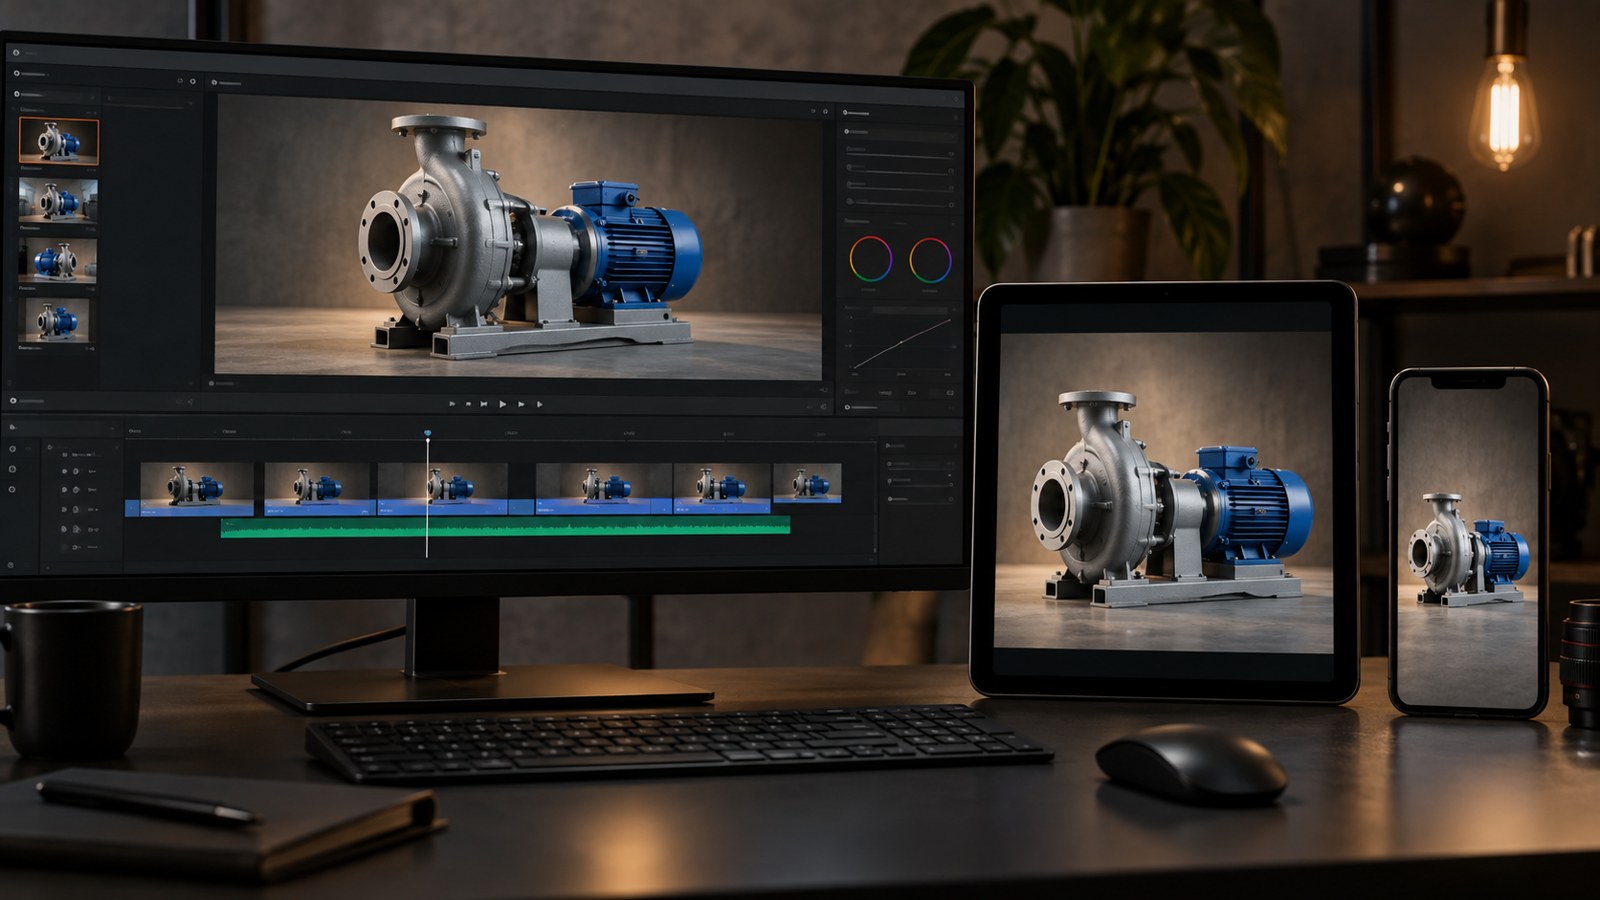Toggle the box at the end of third inspector slider
1600x900 pixels.
952,187
